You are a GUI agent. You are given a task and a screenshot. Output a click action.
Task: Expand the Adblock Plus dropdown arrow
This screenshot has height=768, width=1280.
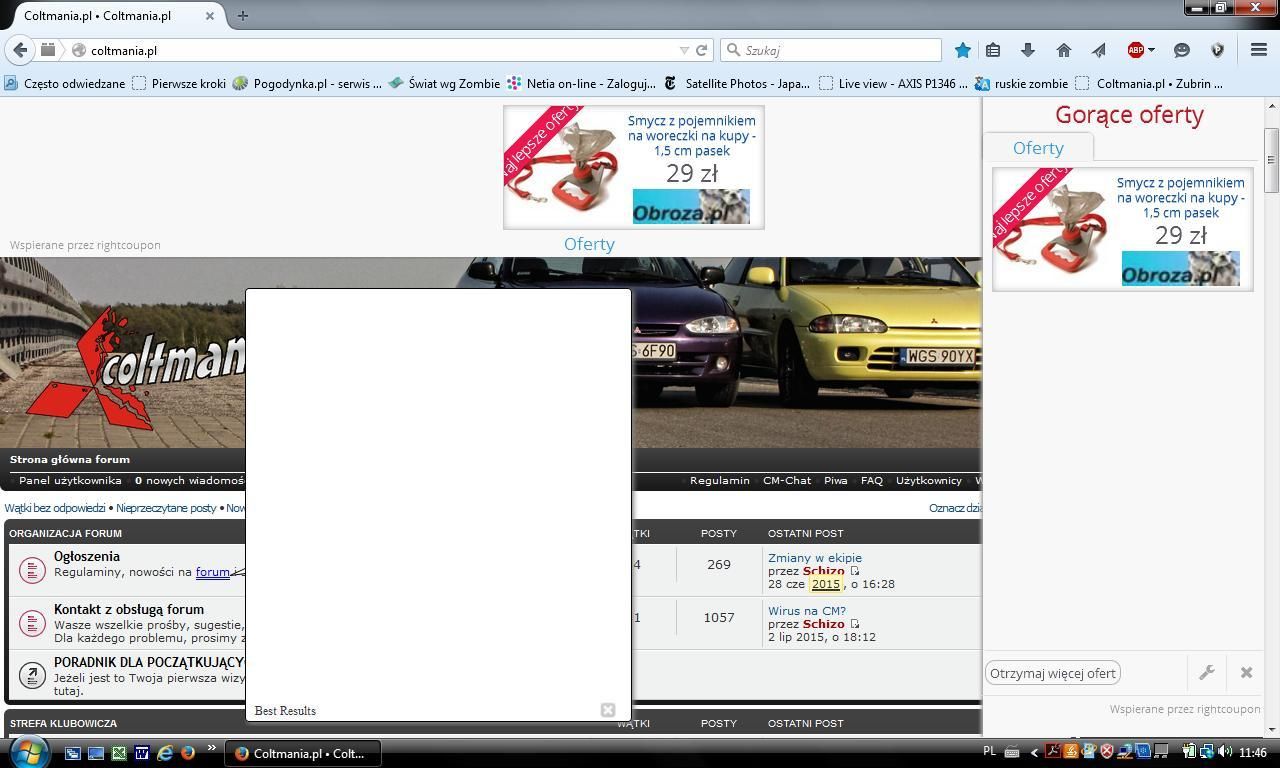[1151, 50]
